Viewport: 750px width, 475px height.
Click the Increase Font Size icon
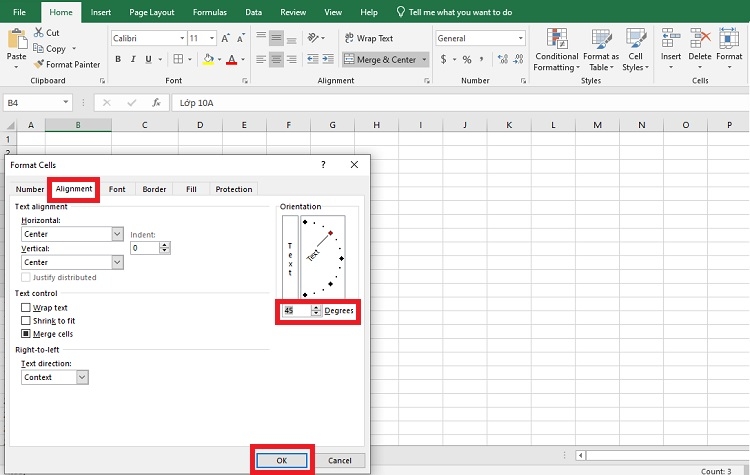tap(225, 38)
